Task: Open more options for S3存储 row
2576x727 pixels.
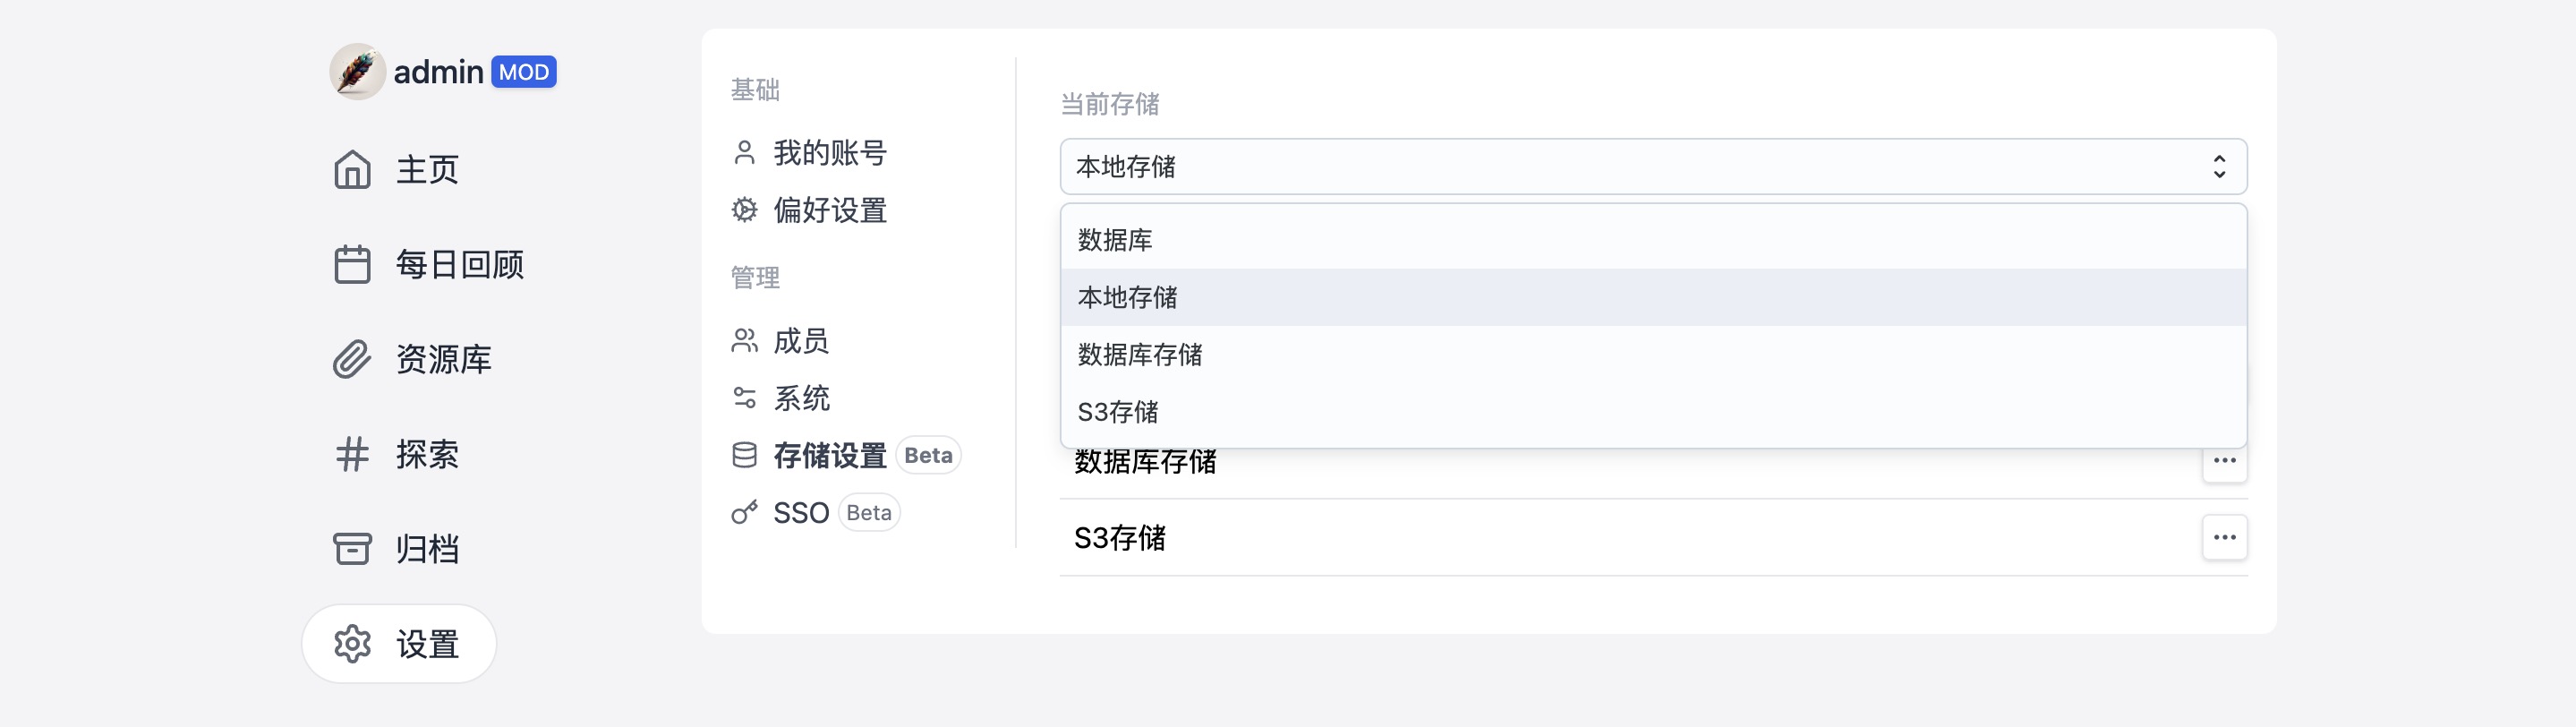Action: click(2224, 538)
